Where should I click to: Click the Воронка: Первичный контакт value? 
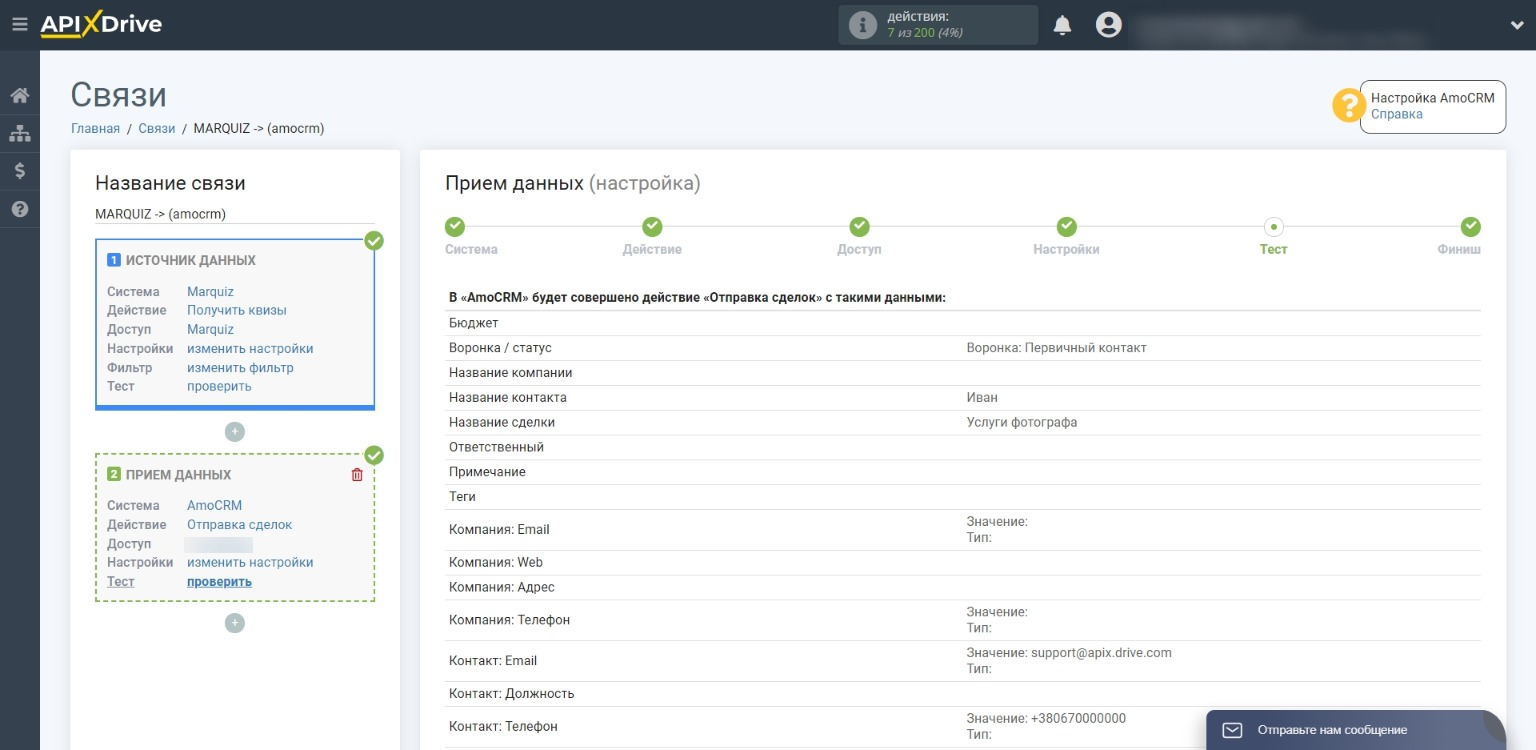(1056, 348)
